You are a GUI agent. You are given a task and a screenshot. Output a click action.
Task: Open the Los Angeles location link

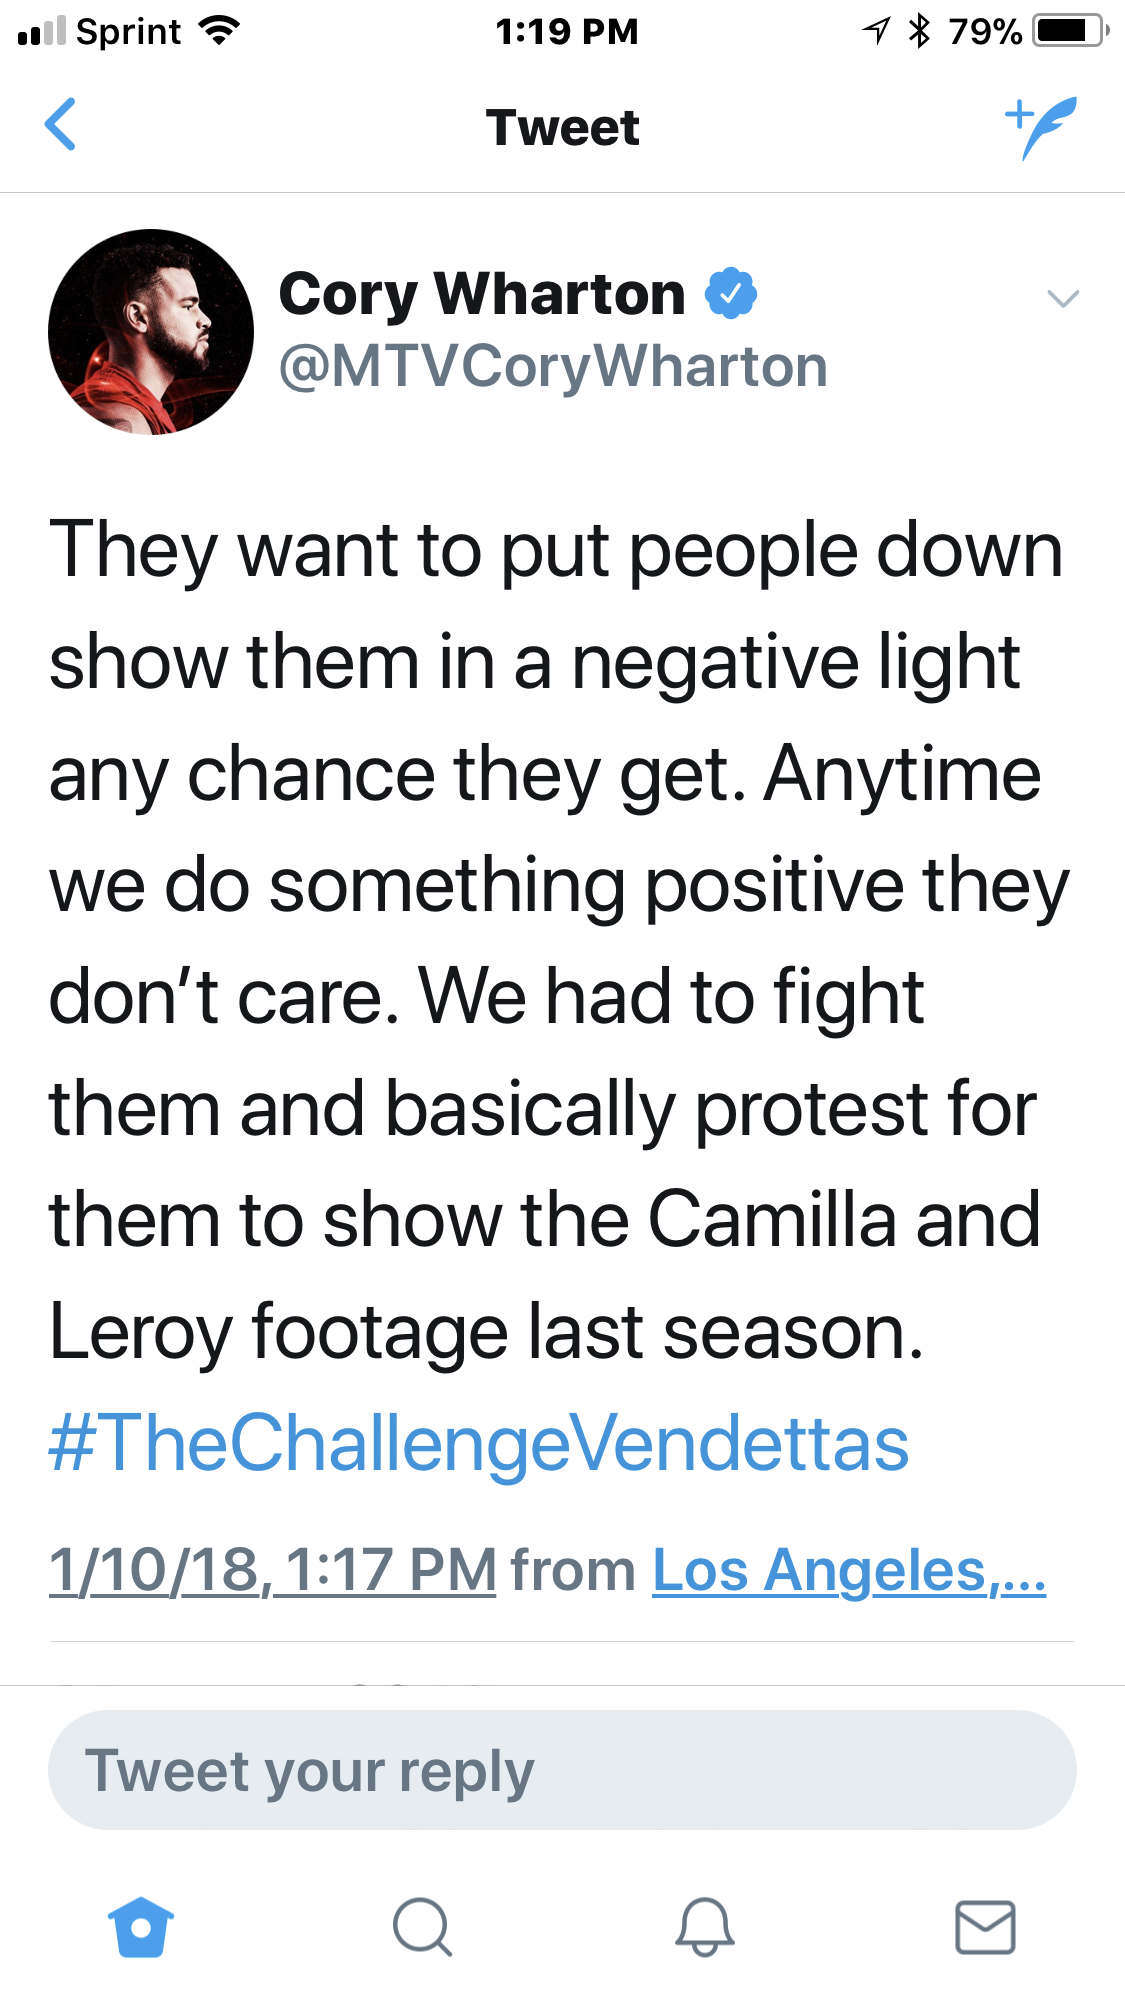(849, 1569)
